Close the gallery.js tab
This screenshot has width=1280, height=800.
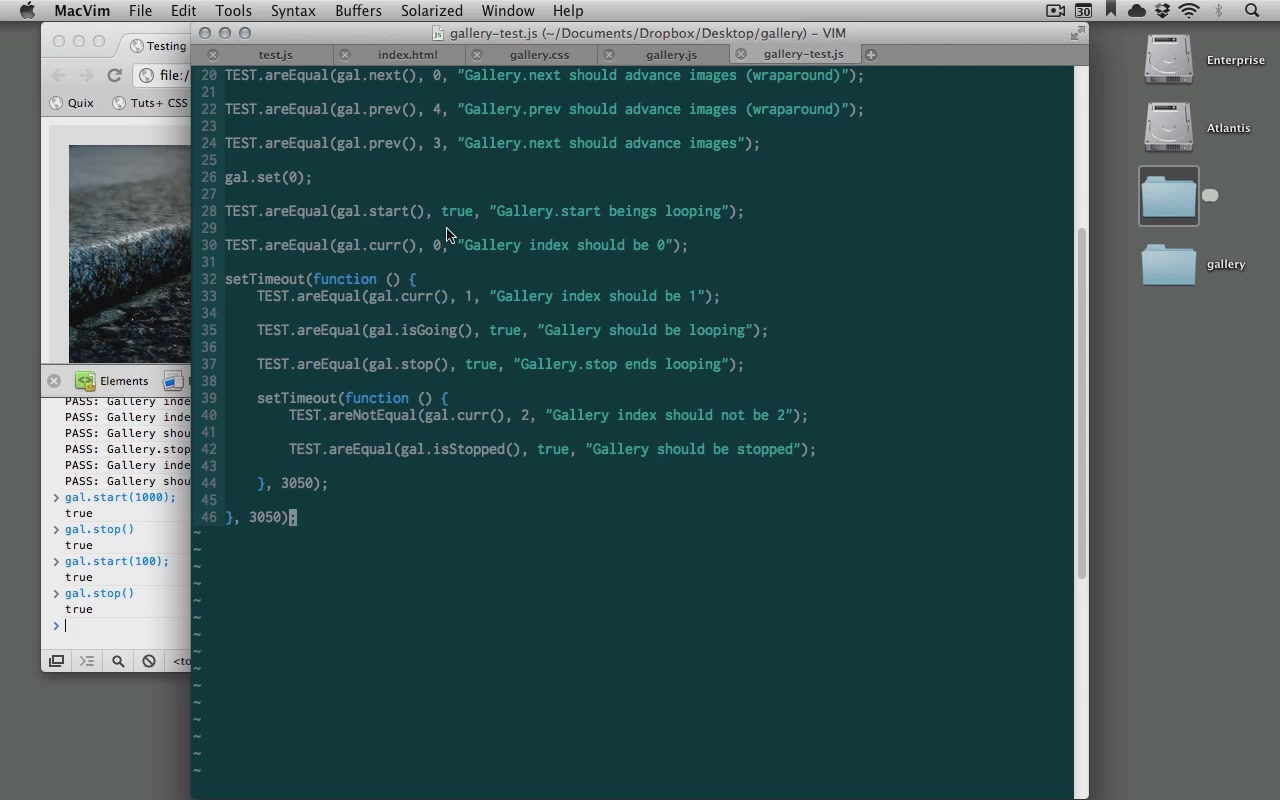[609, 55]
